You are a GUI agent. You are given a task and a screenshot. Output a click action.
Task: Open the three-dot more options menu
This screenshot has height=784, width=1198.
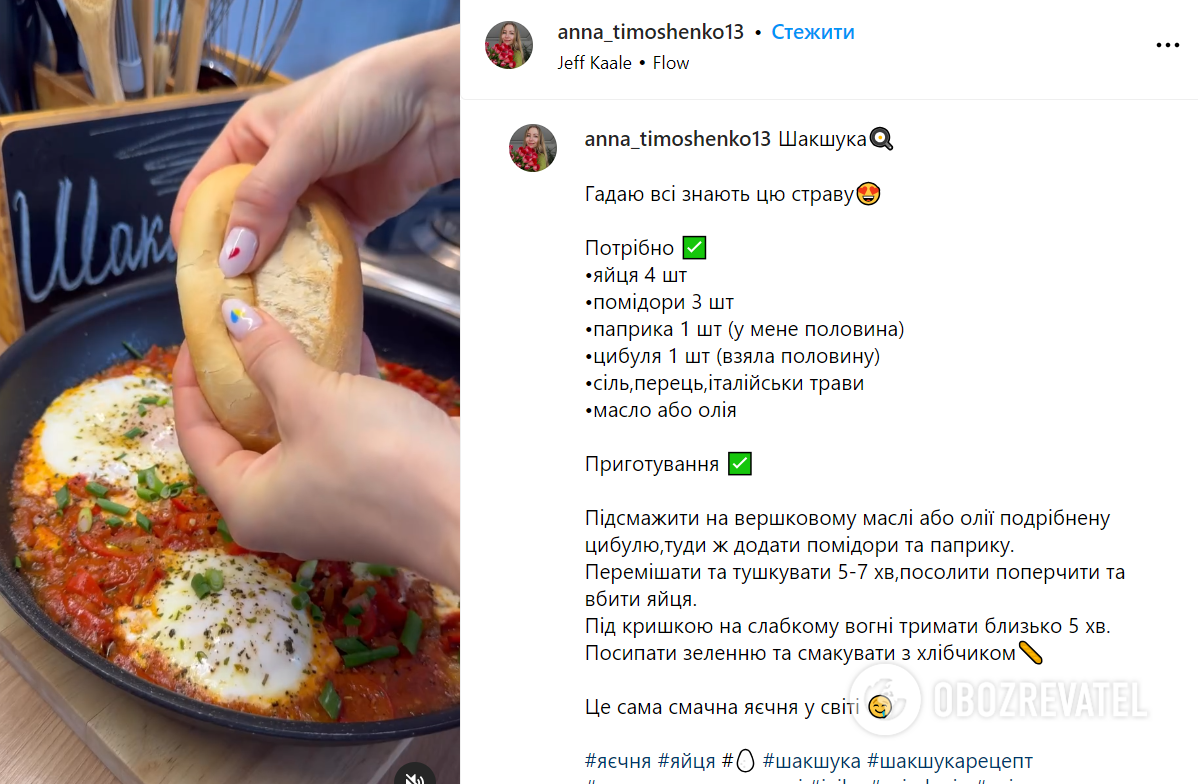[1167, 46]
